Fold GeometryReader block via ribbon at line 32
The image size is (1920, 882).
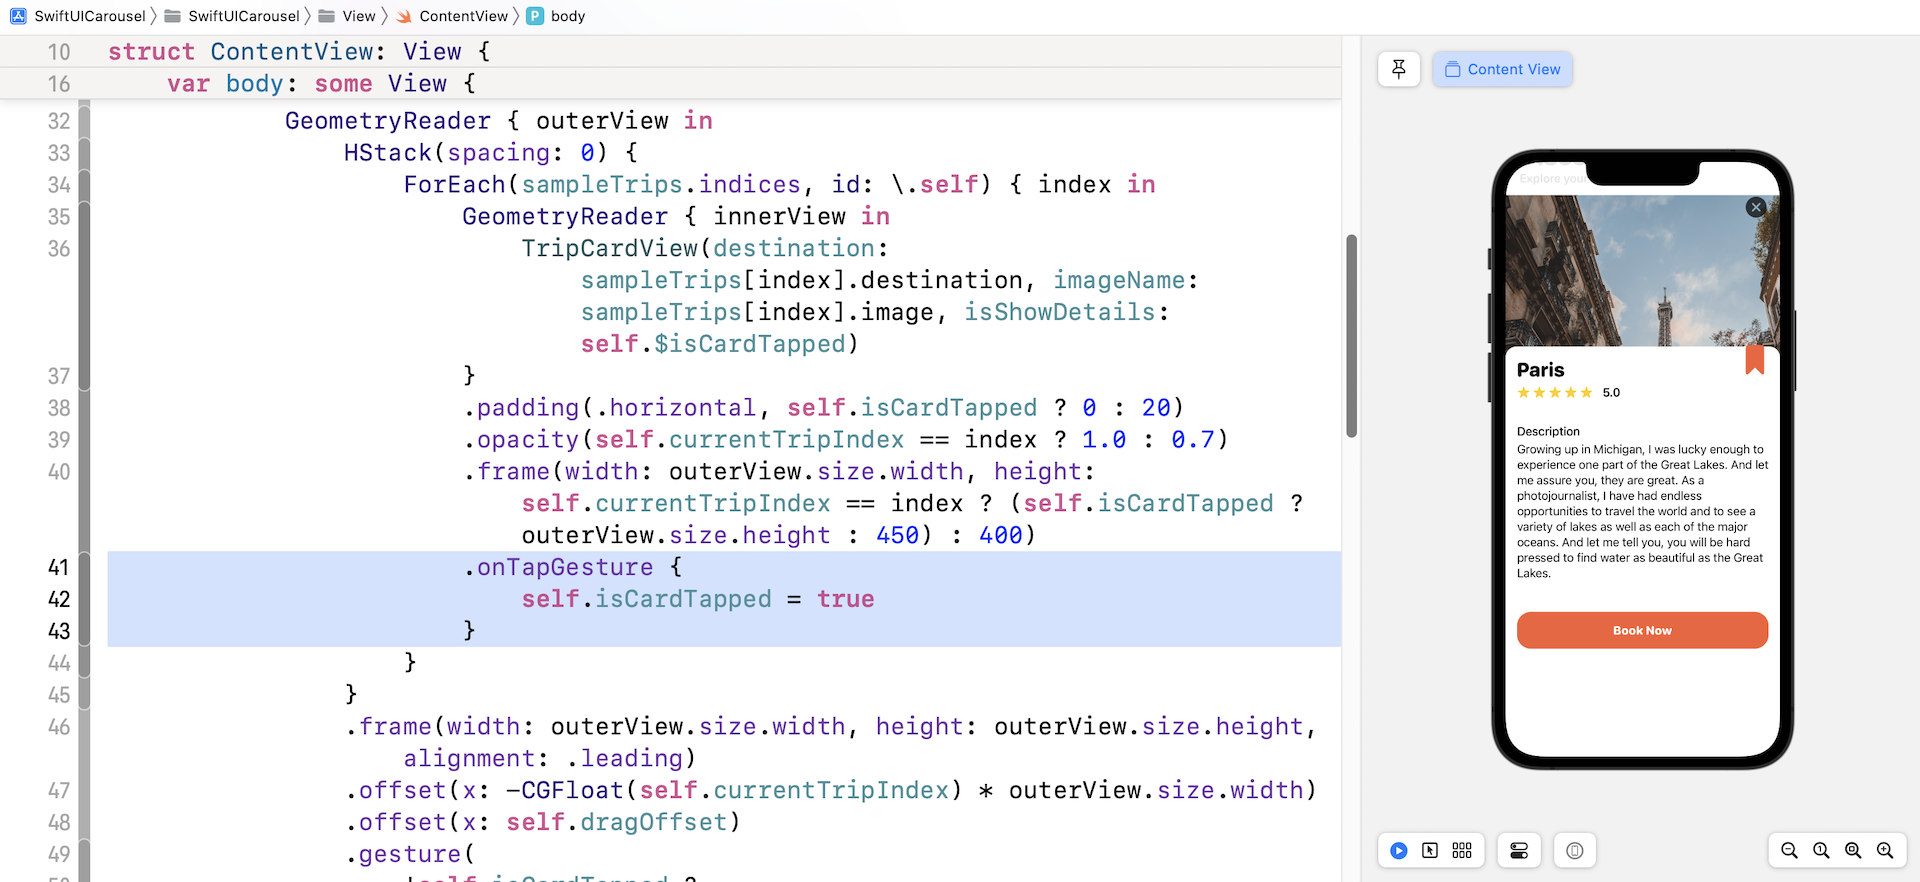[84, 121]
